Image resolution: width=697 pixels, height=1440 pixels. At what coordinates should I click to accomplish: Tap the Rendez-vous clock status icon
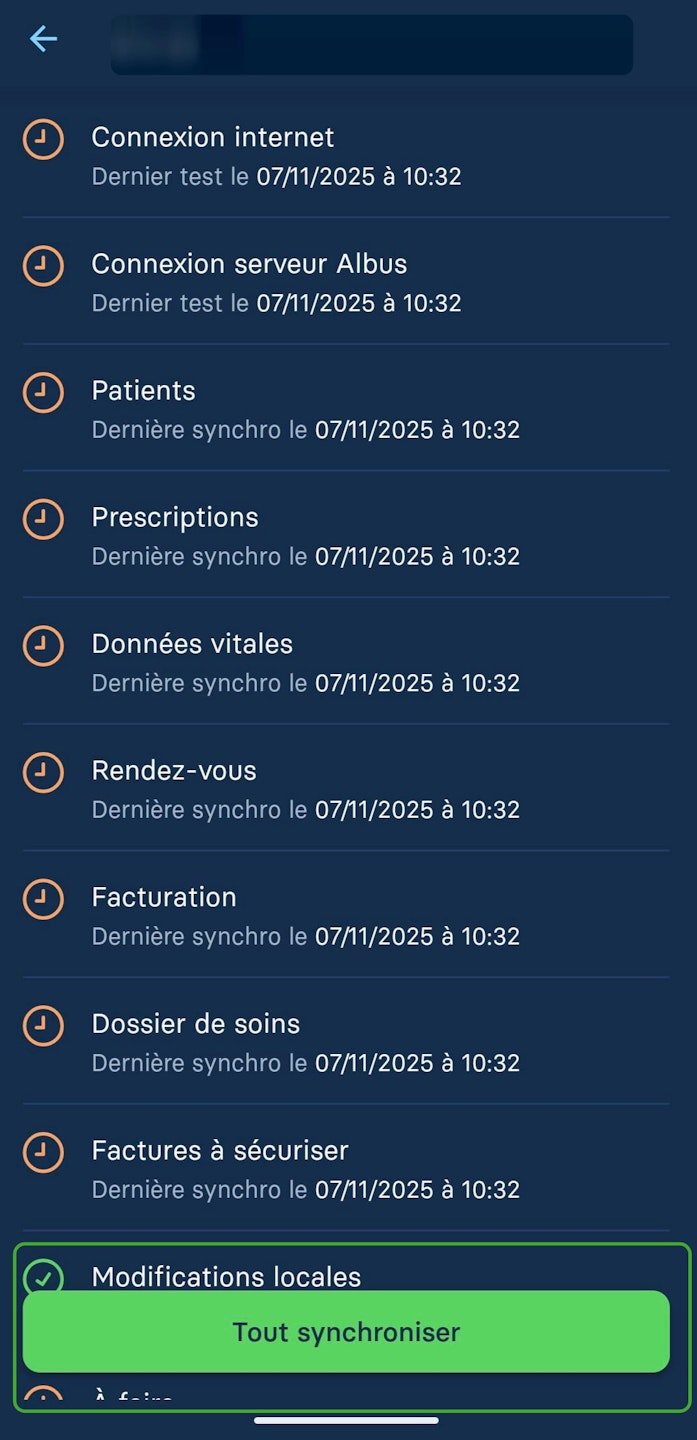coord(43,773)
